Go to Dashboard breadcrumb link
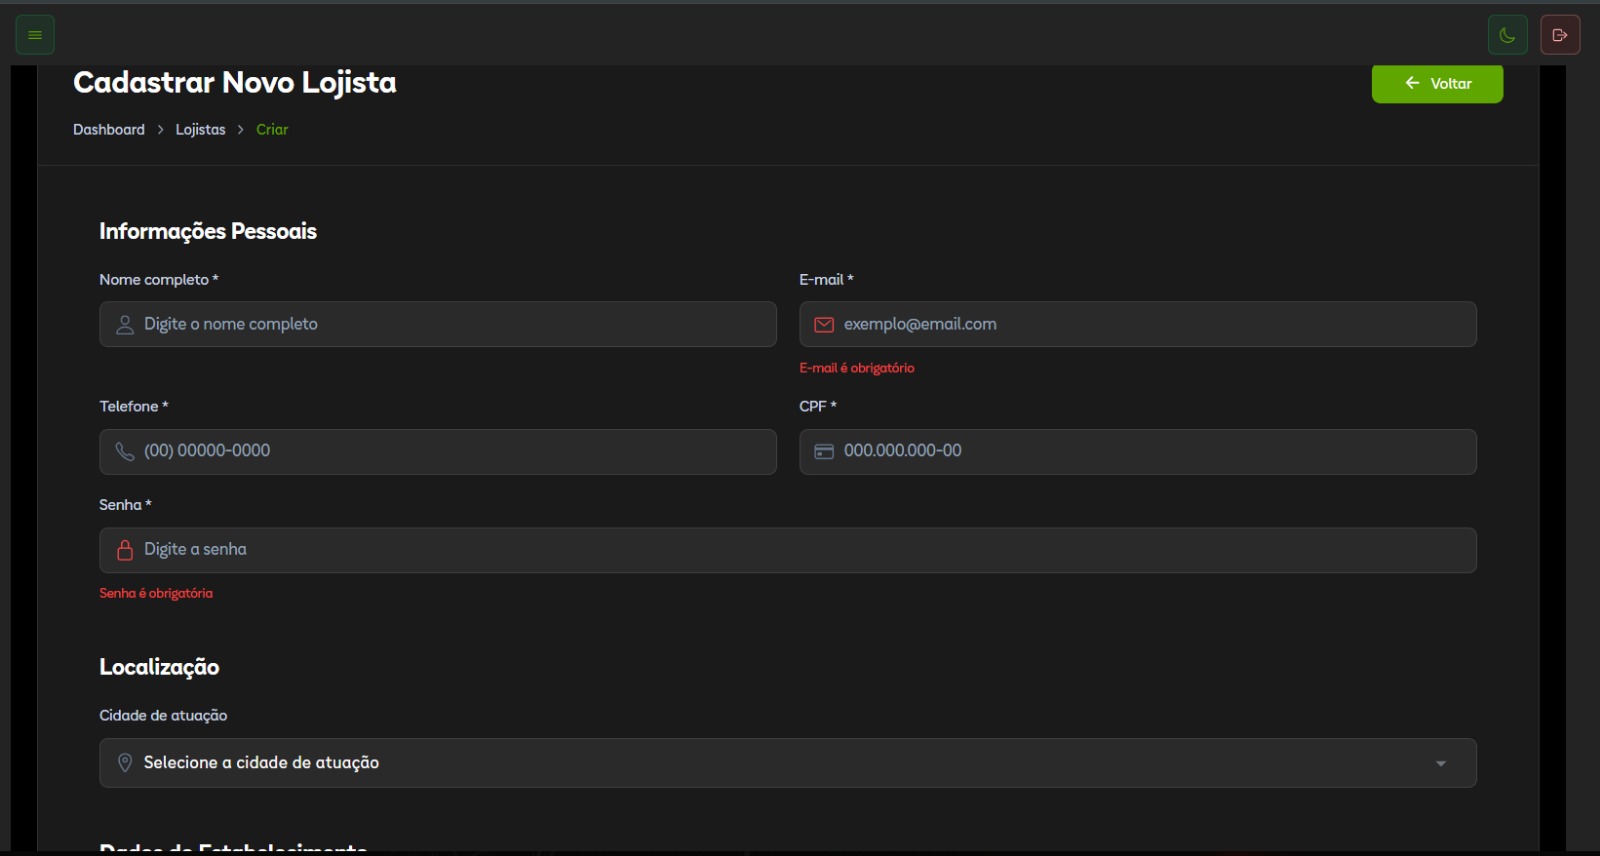Viewport: 1600px width, 856px height. [109, 130]
